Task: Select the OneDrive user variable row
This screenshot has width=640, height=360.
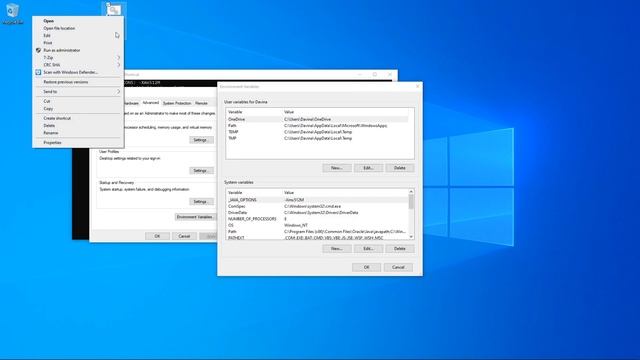Action: click(x=317, y=119)
